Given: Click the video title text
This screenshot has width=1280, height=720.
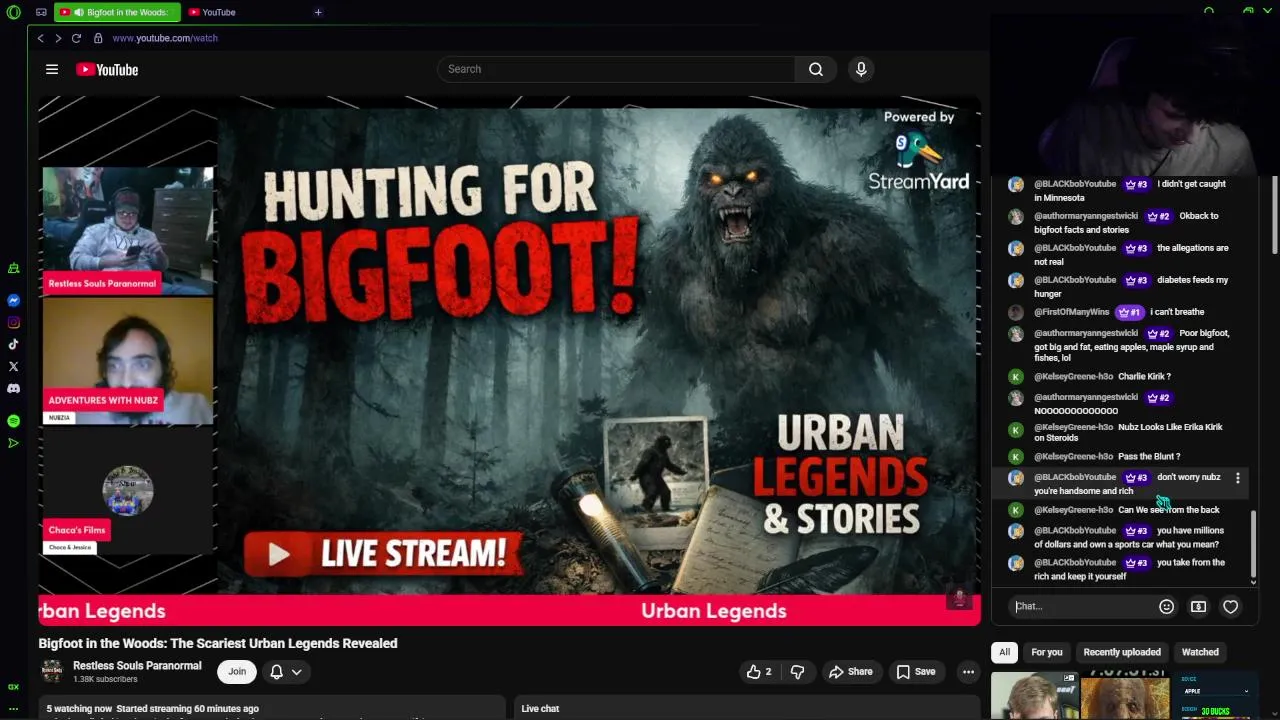Looking at the screenshot, I should click(x=218, y=643).
